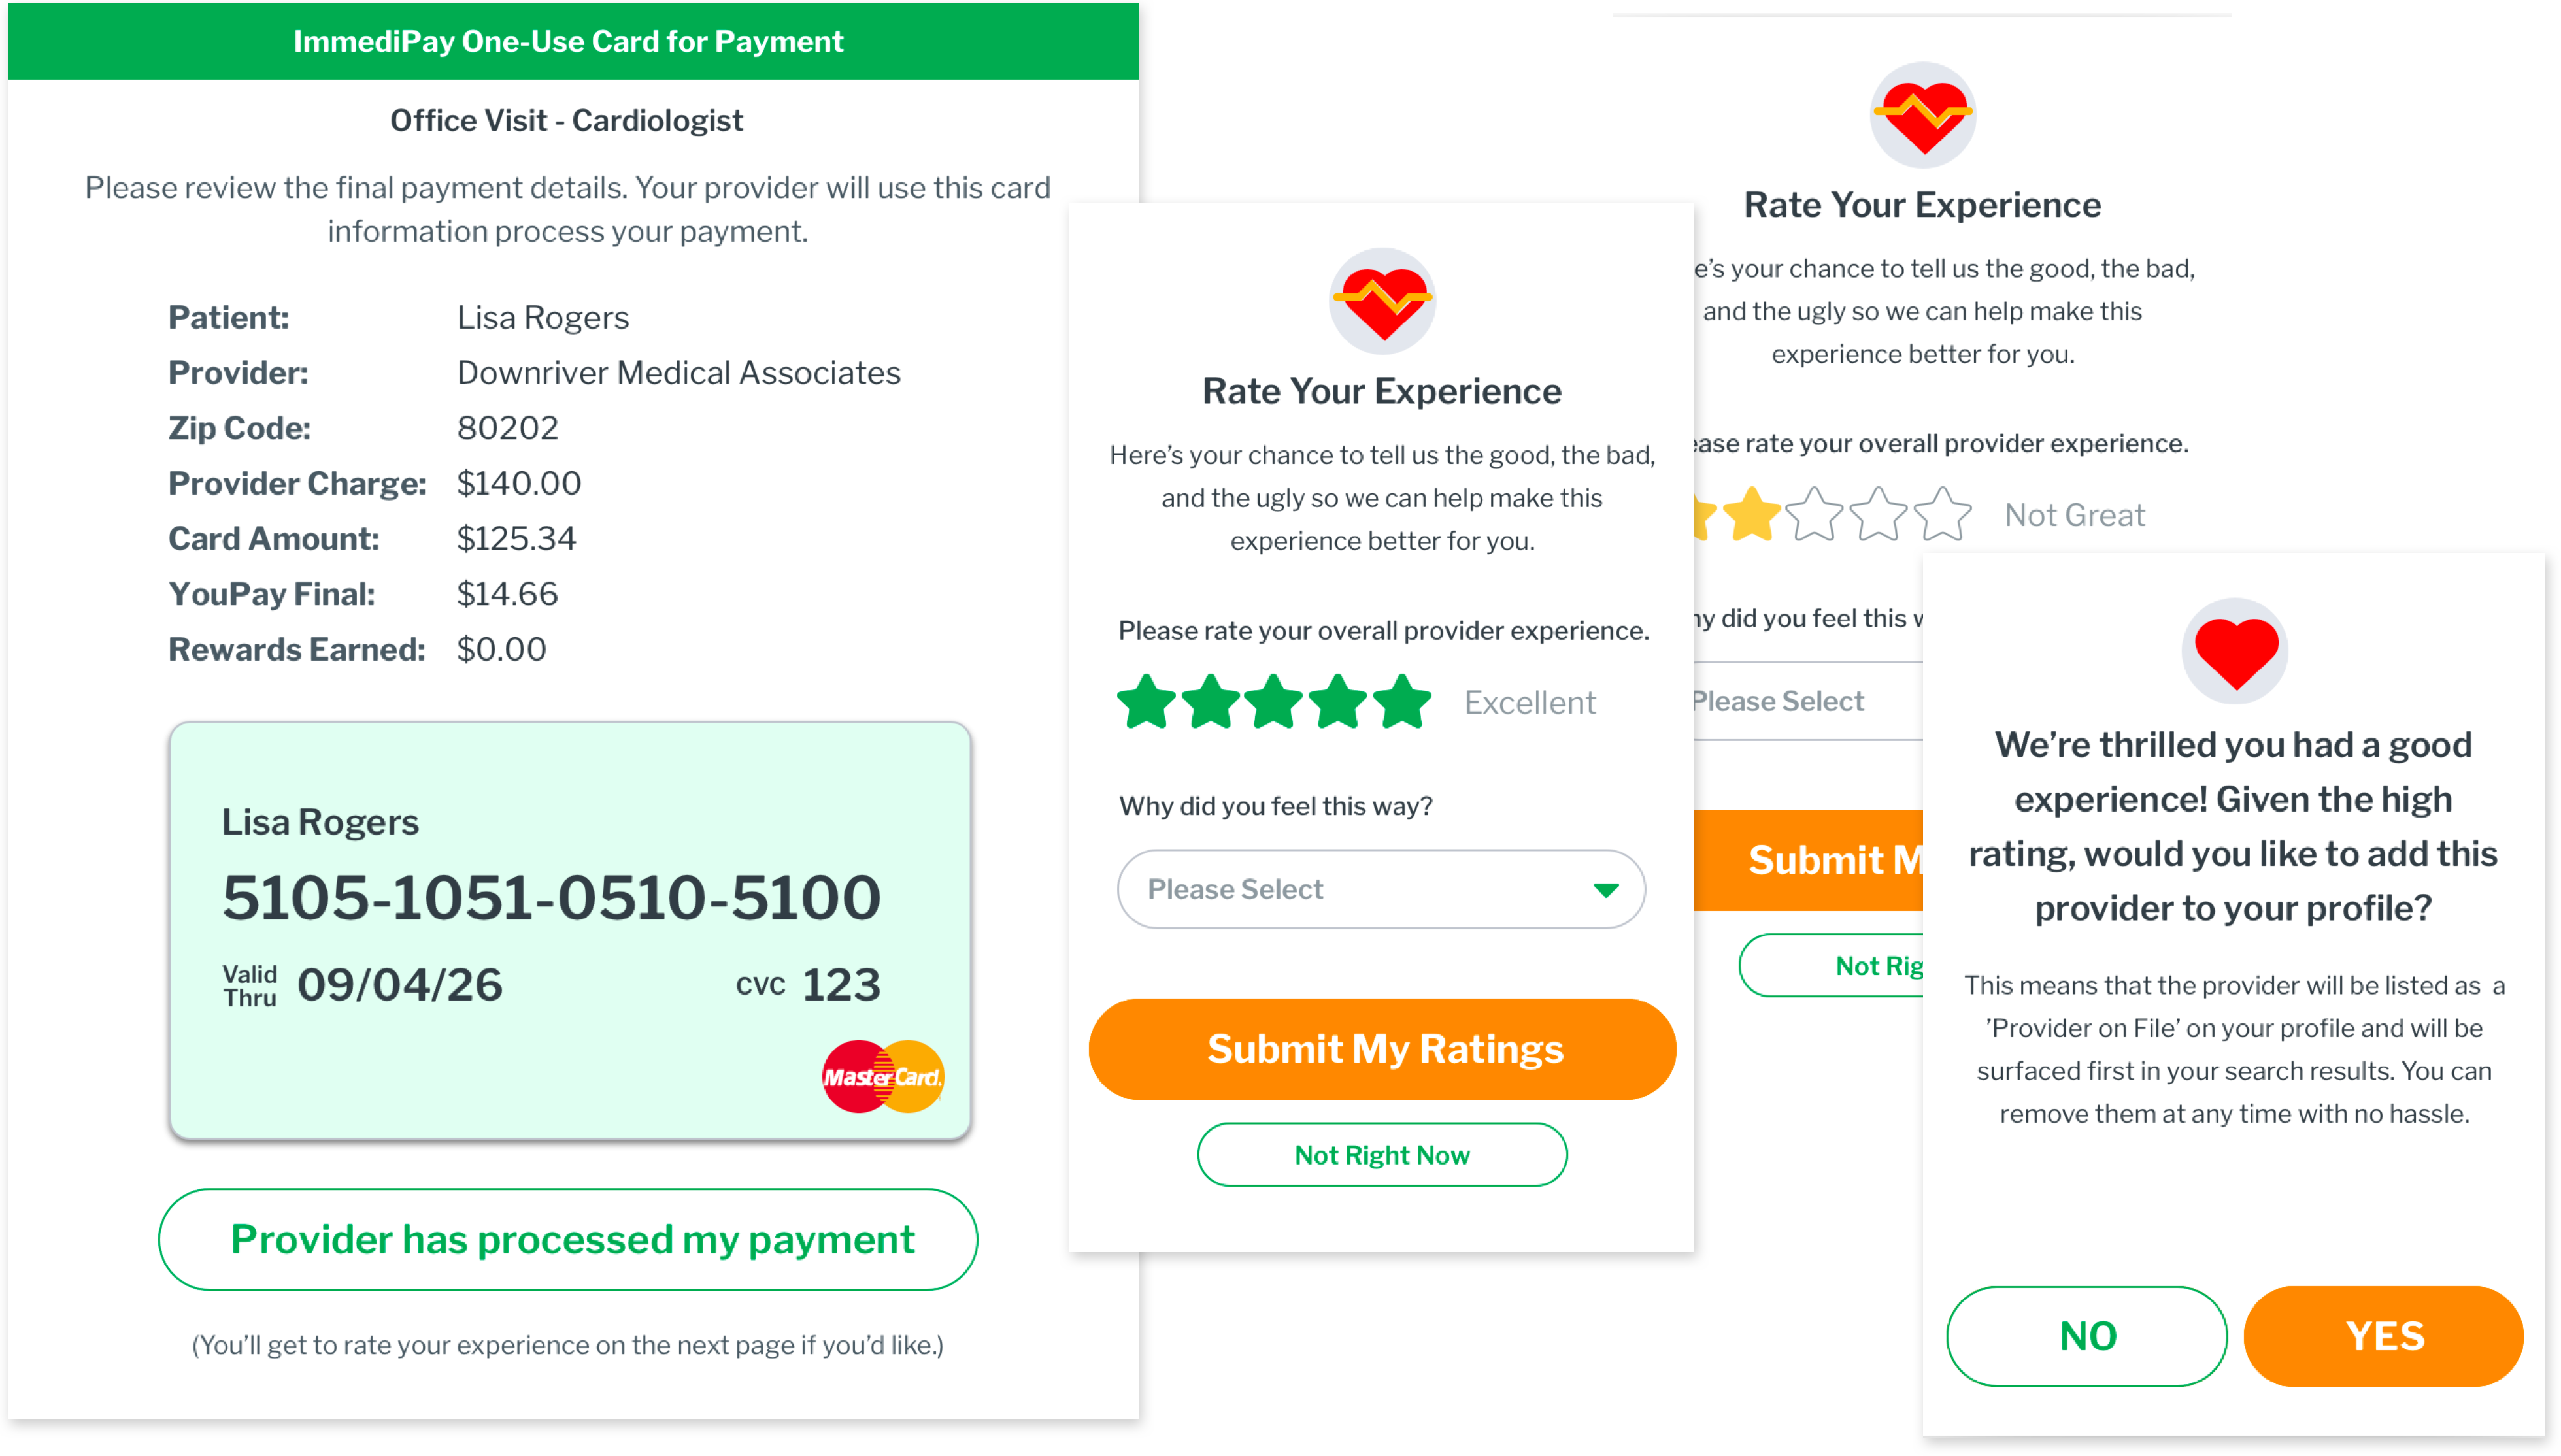Click Submit My Ratings button

pos(1382,1049)
